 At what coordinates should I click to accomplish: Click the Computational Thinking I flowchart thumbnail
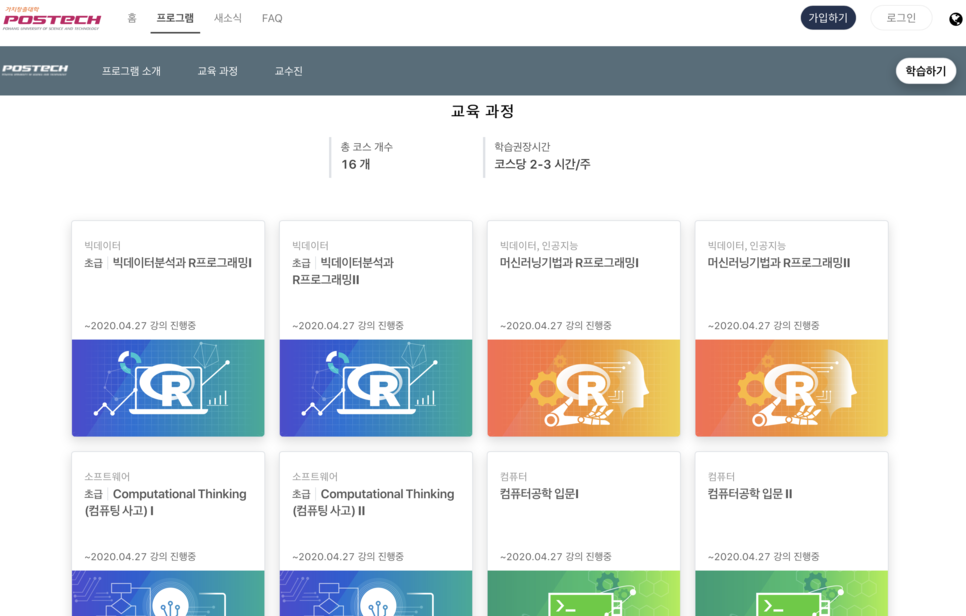(168, 593)
